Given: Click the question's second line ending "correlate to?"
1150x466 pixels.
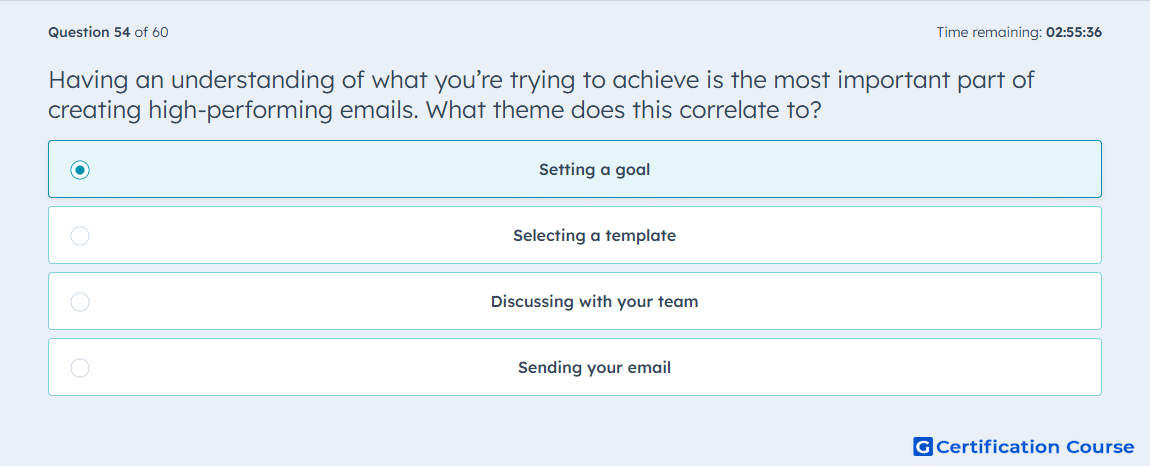Looking at the screenshot, I should (x=434, y=110).
